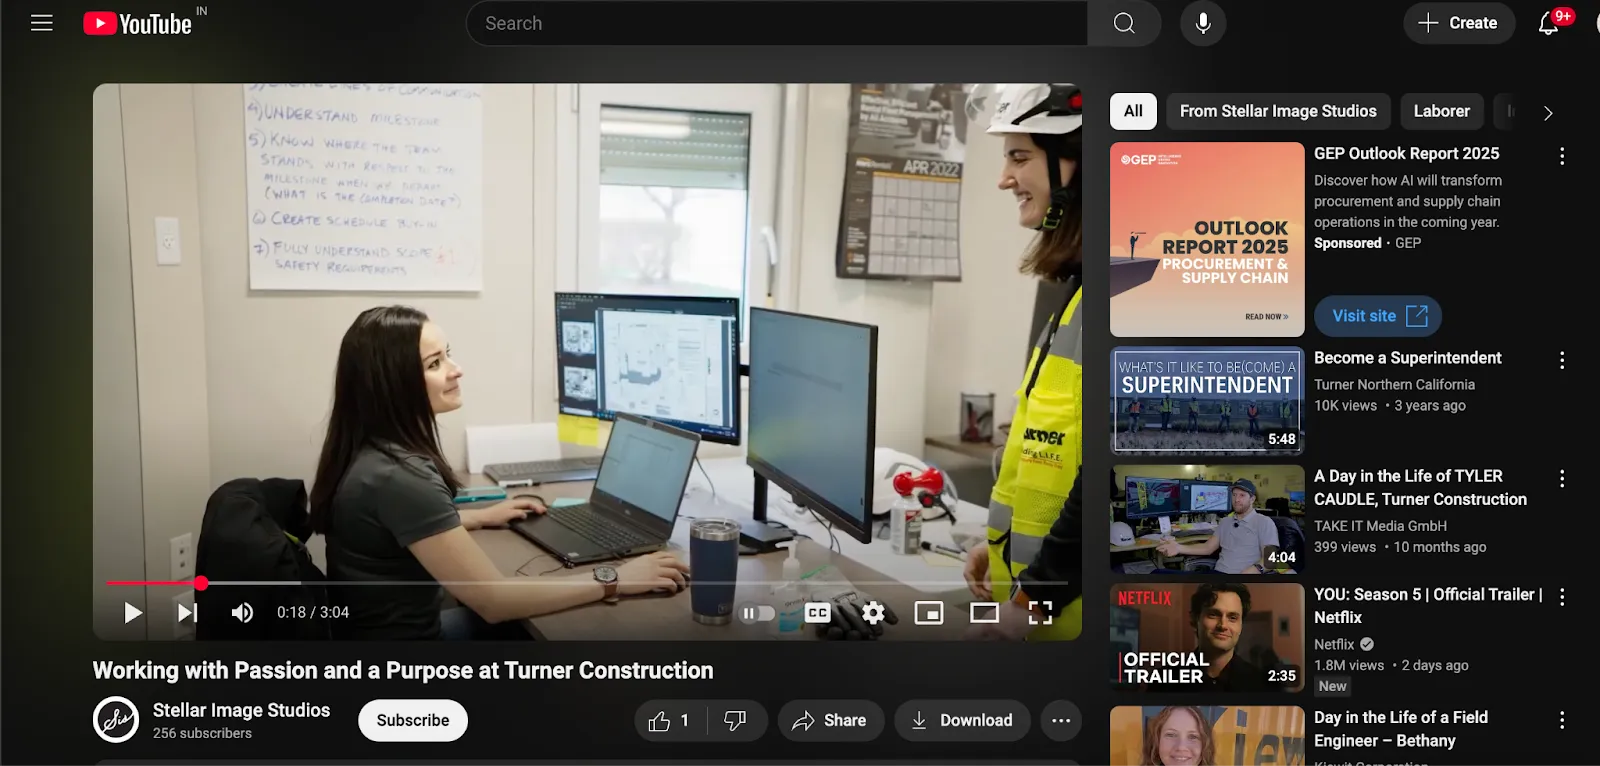This screenshot has height=766, width=1600.
Task: Share the video
Action: (x=831, y=720)
